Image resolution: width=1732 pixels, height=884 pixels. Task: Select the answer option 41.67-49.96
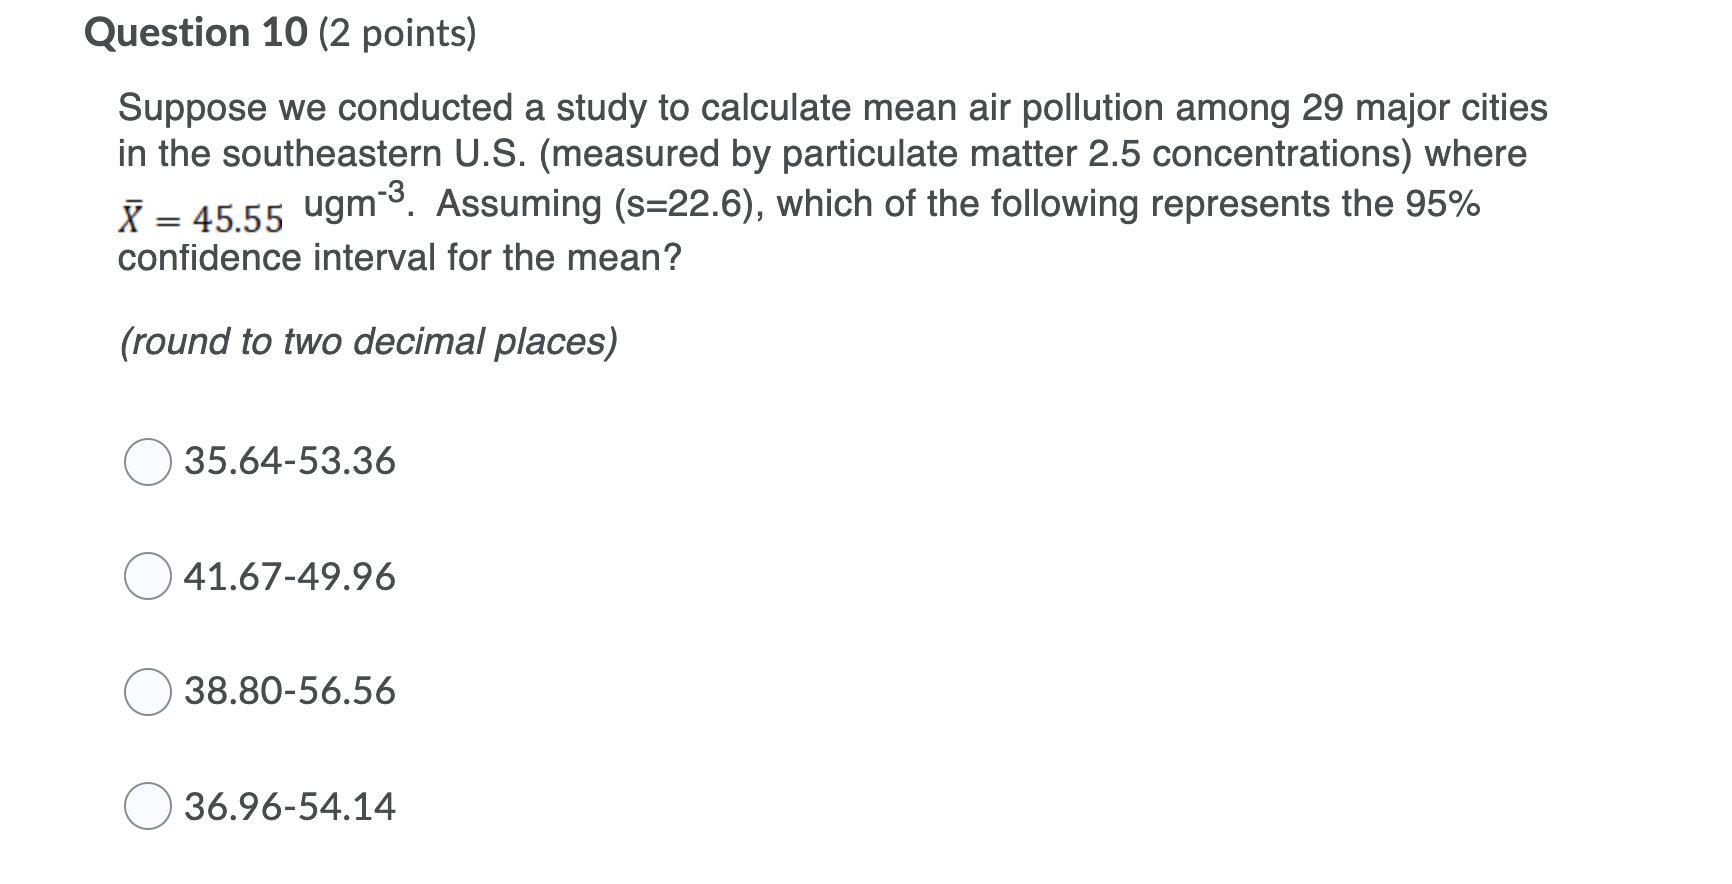point(288,577)
